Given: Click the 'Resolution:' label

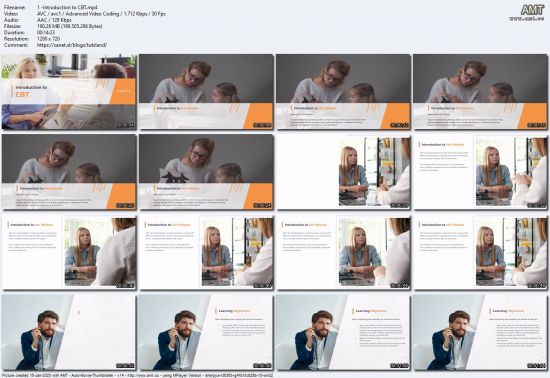Looking at the screenshot, I should pos(16,39).
